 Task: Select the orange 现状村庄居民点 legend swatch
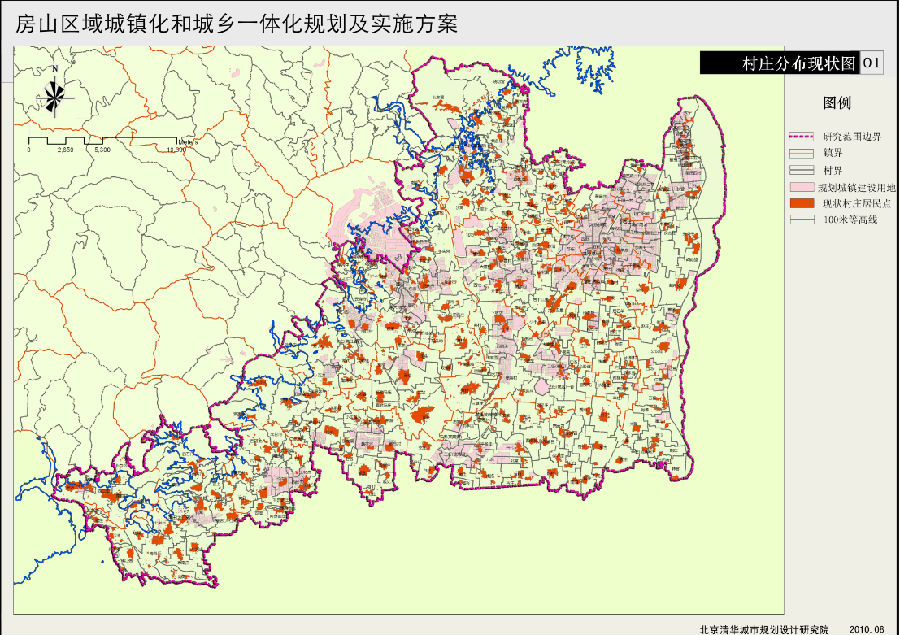pyautogui.click(x=801, y=203)
